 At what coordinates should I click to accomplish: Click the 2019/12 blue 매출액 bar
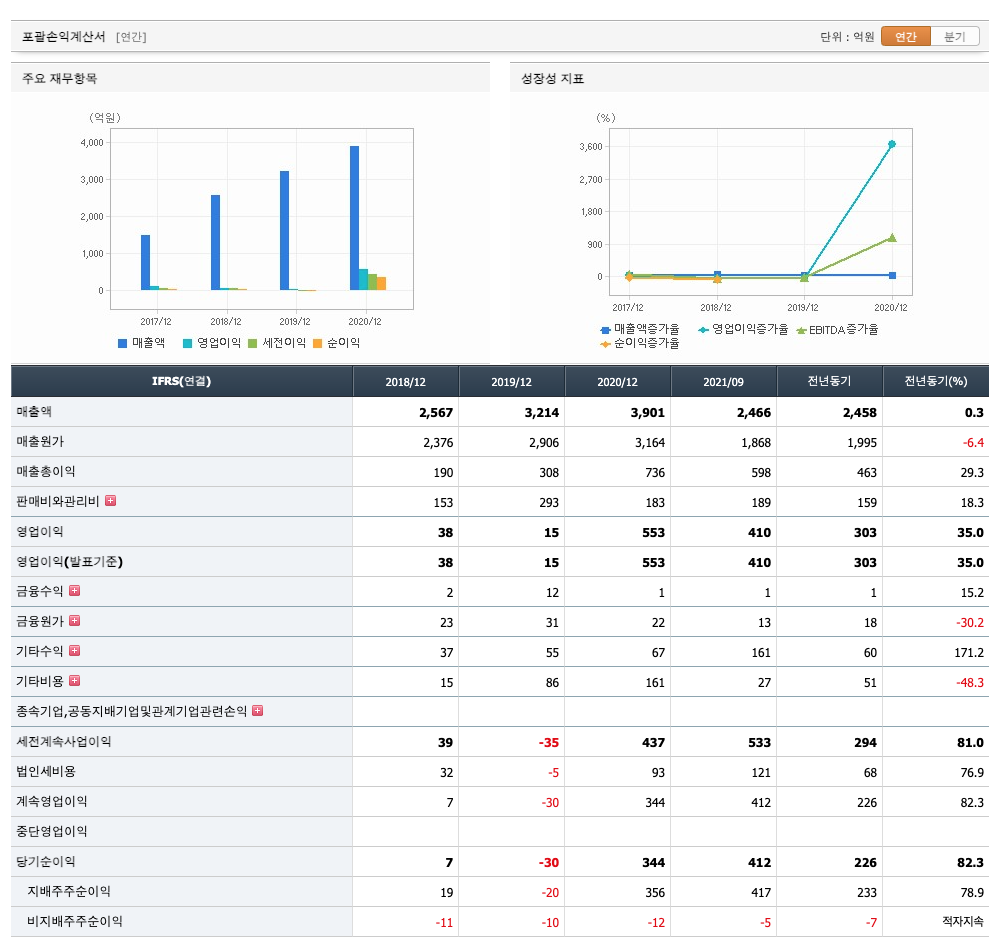tap(284, 231)
